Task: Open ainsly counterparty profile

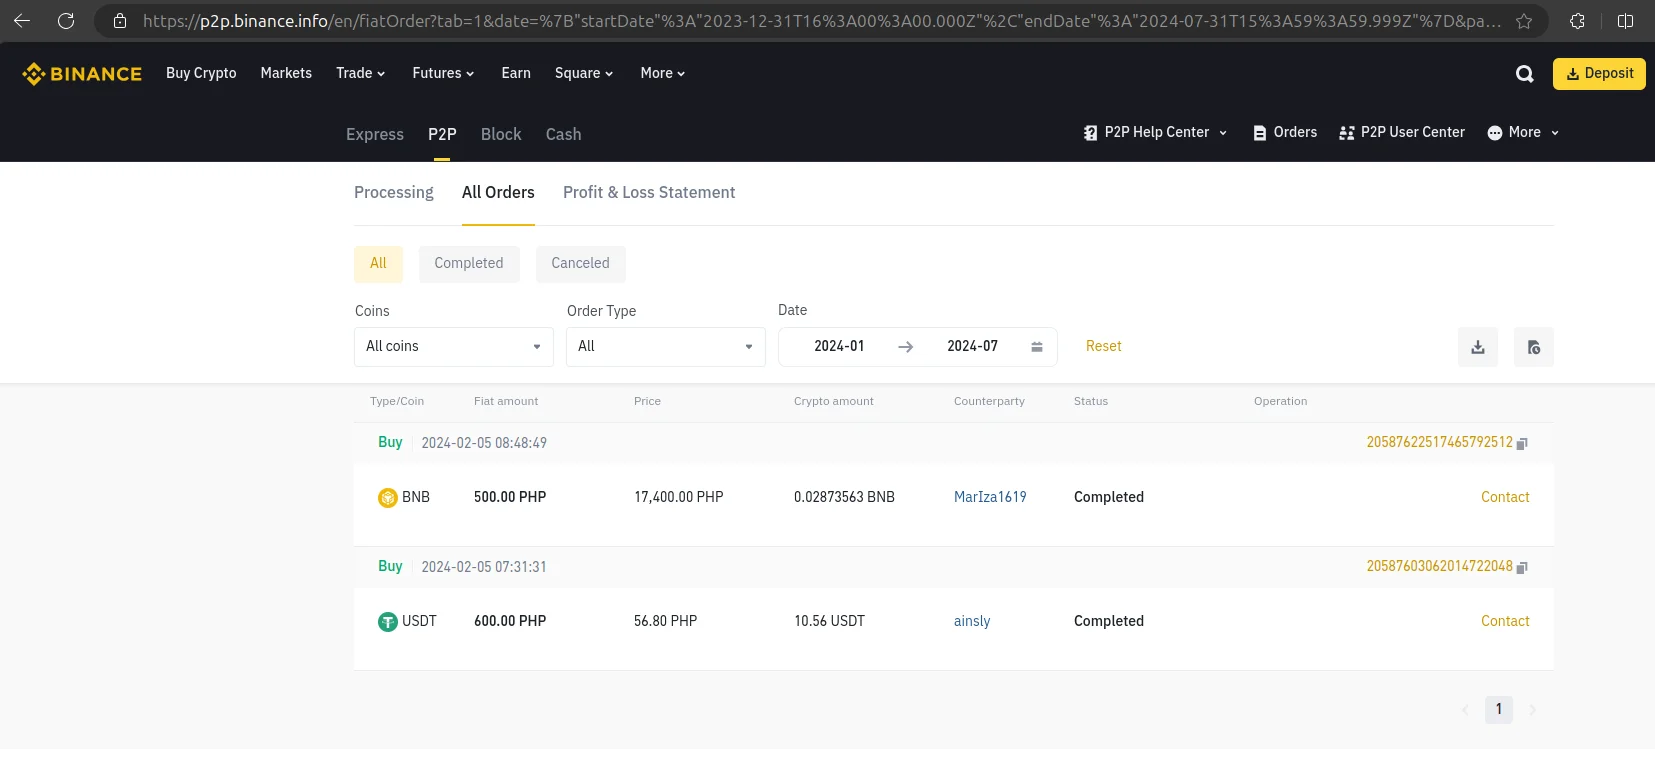Action: 972,621
